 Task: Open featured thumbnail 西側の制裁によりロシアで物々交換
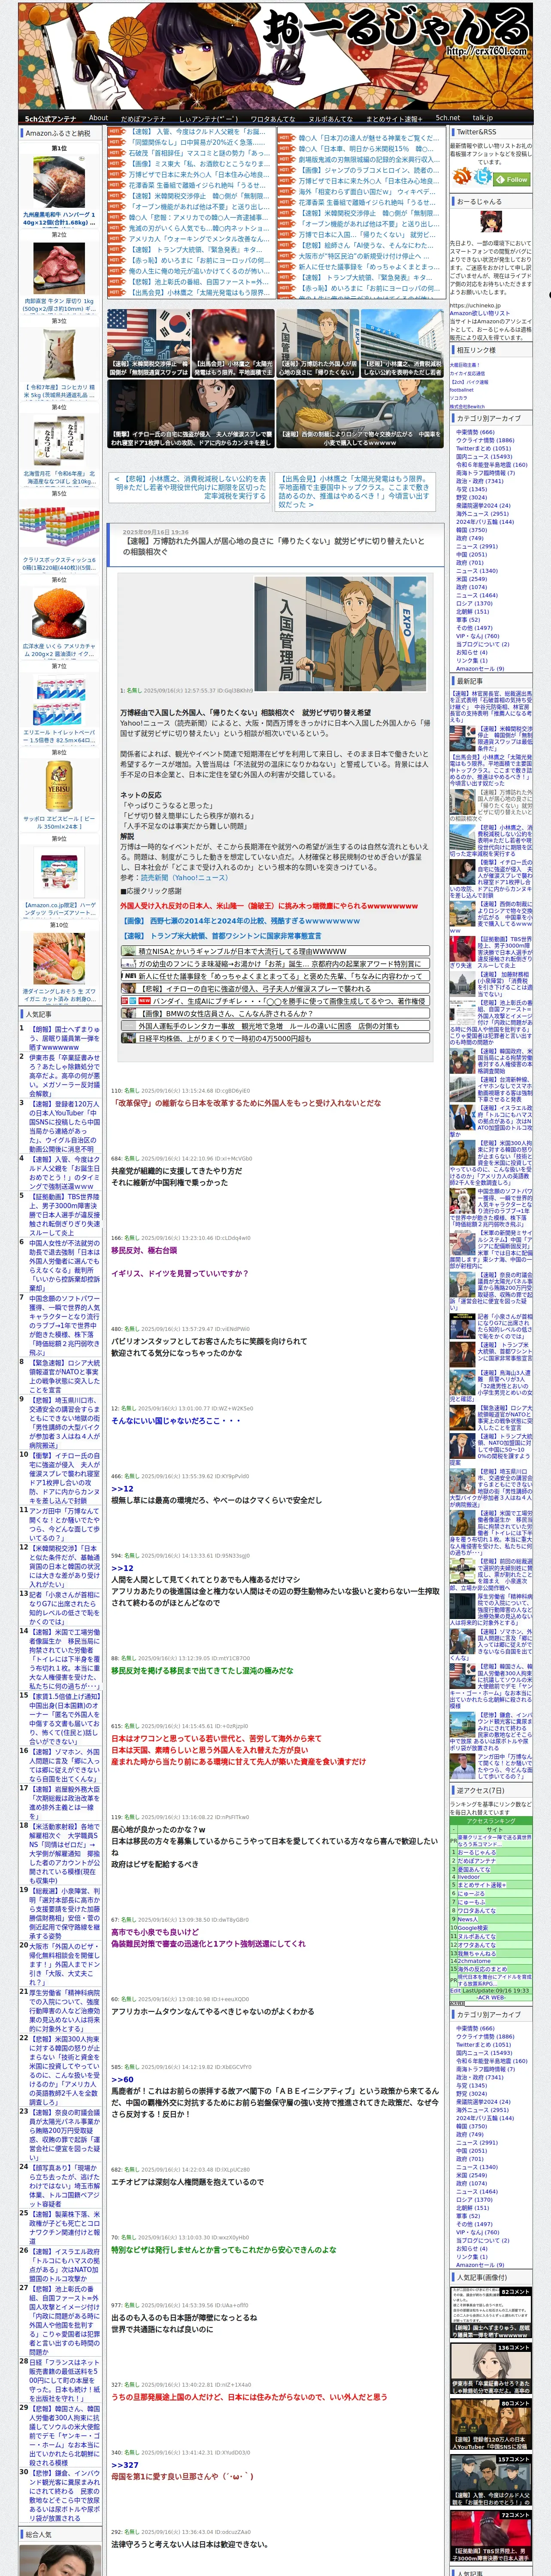coord(359,413)
